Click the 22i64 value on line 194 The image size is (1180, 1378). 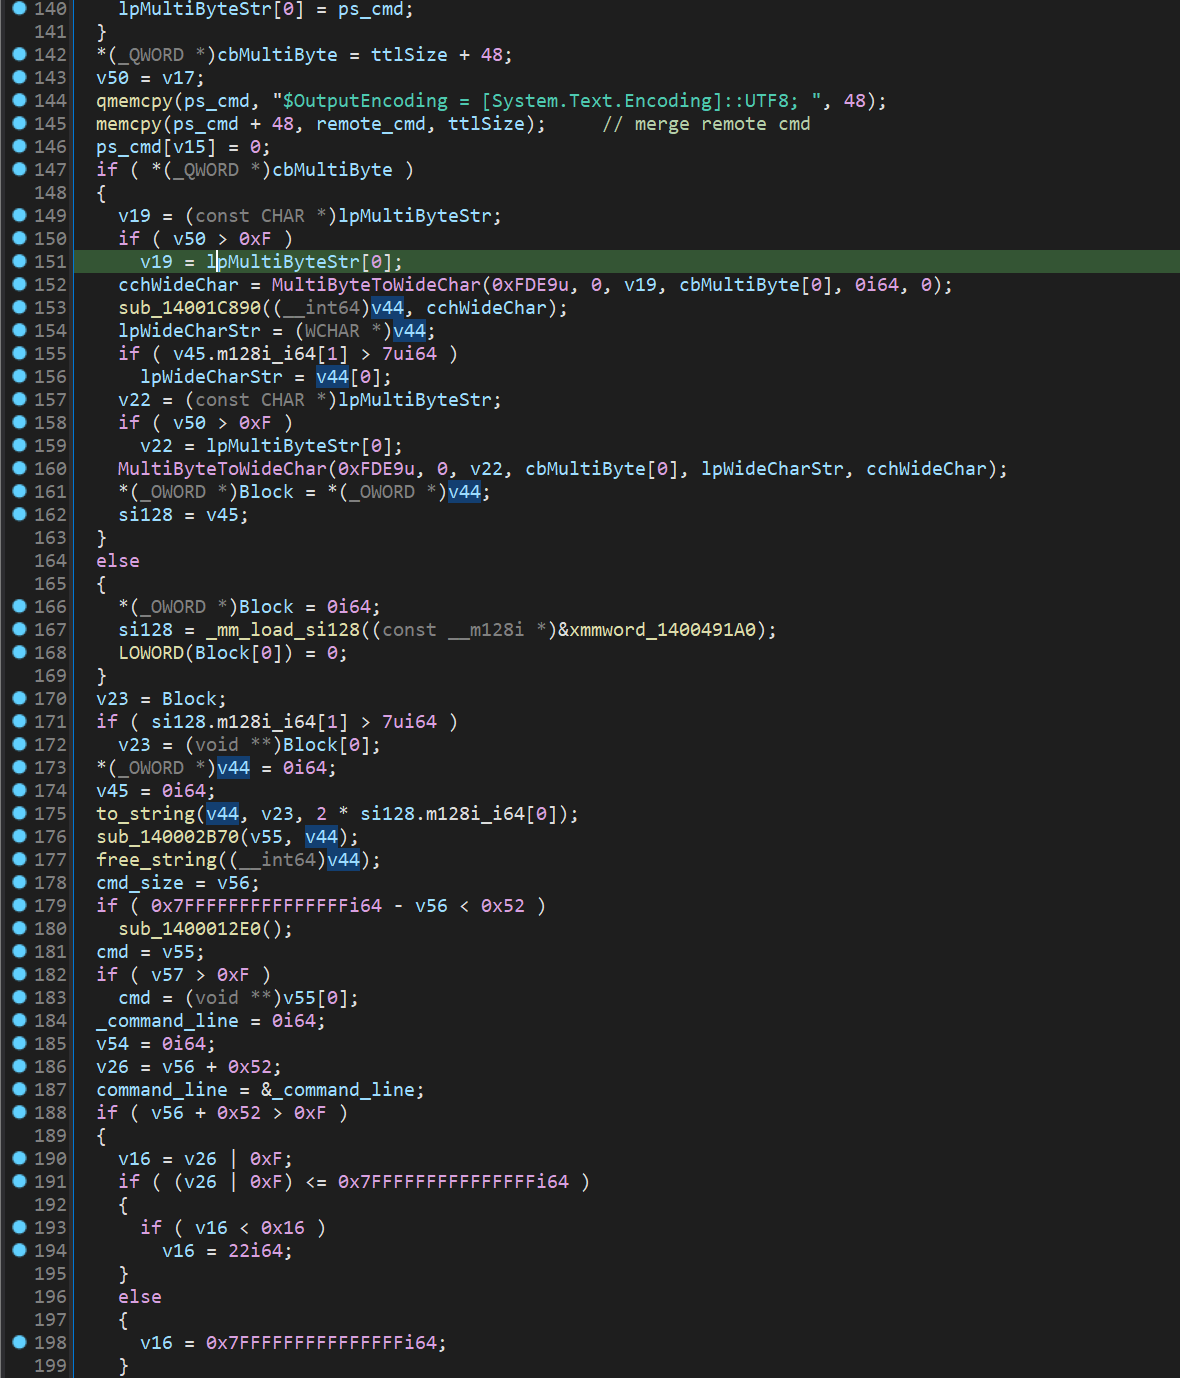tap(255, 1251)
